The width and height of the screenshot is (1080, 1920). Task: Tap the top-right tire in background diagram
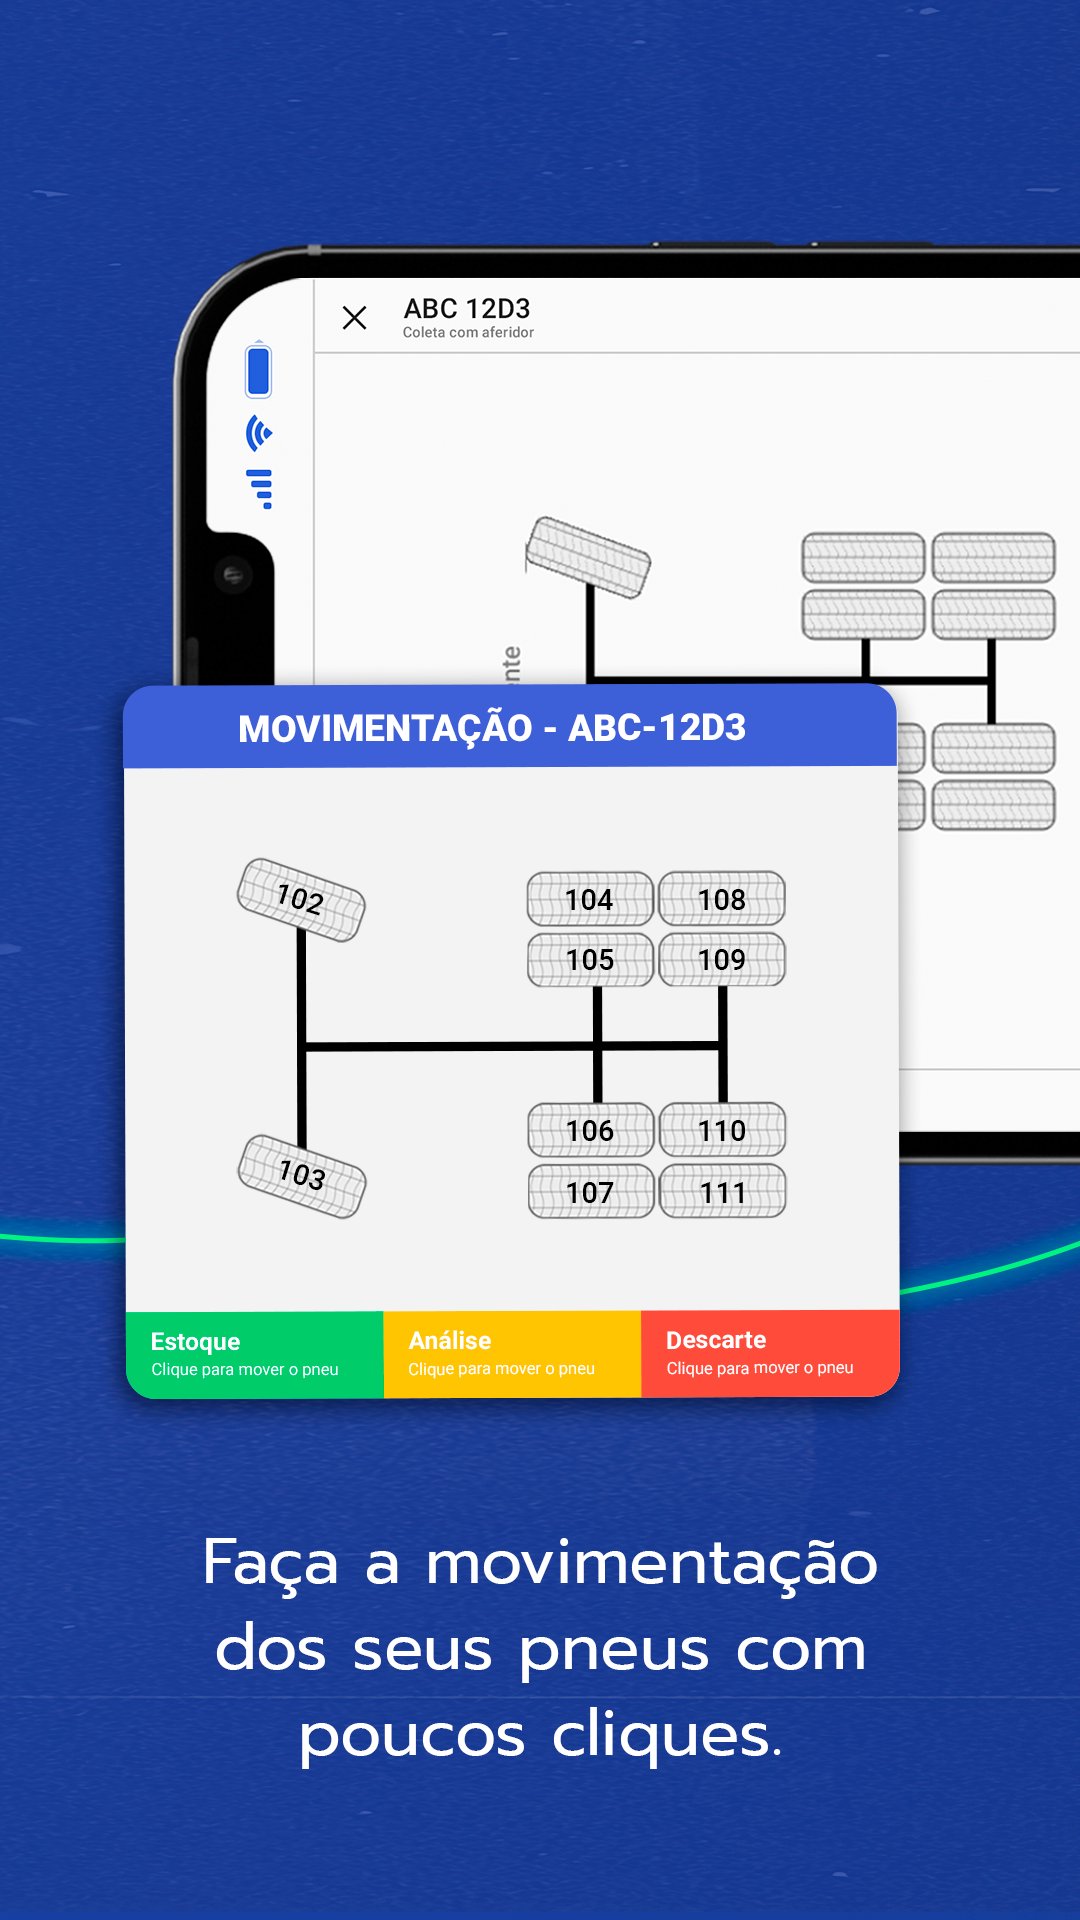click(993, 557)
